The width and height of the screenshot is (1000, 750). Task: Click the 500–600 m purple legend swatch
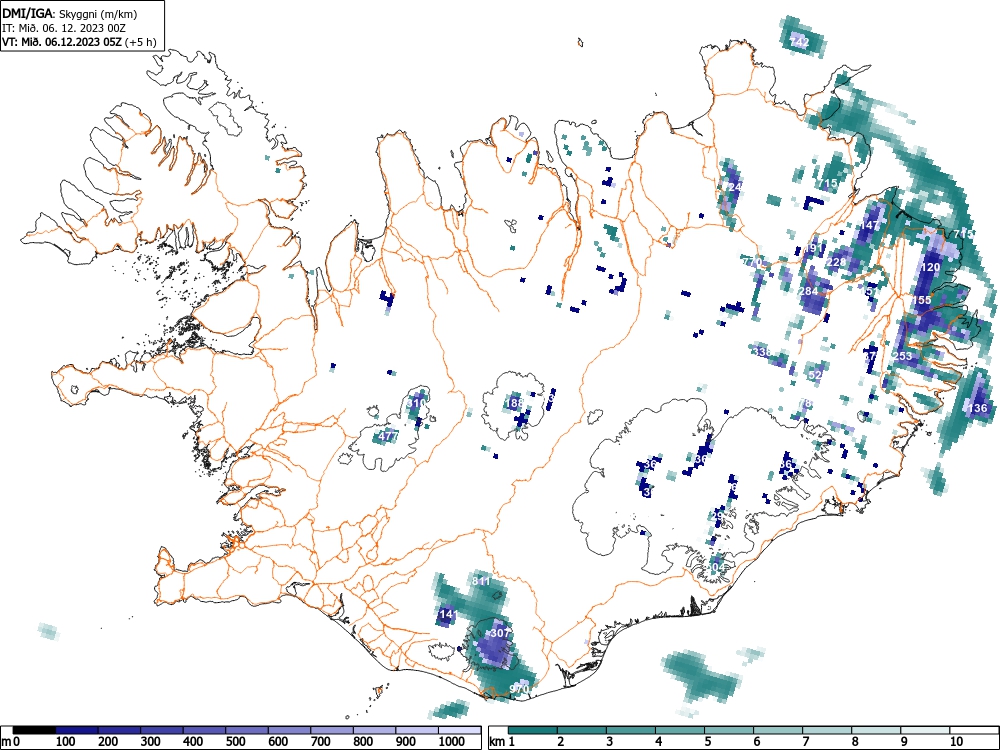[x=247, y=730]
